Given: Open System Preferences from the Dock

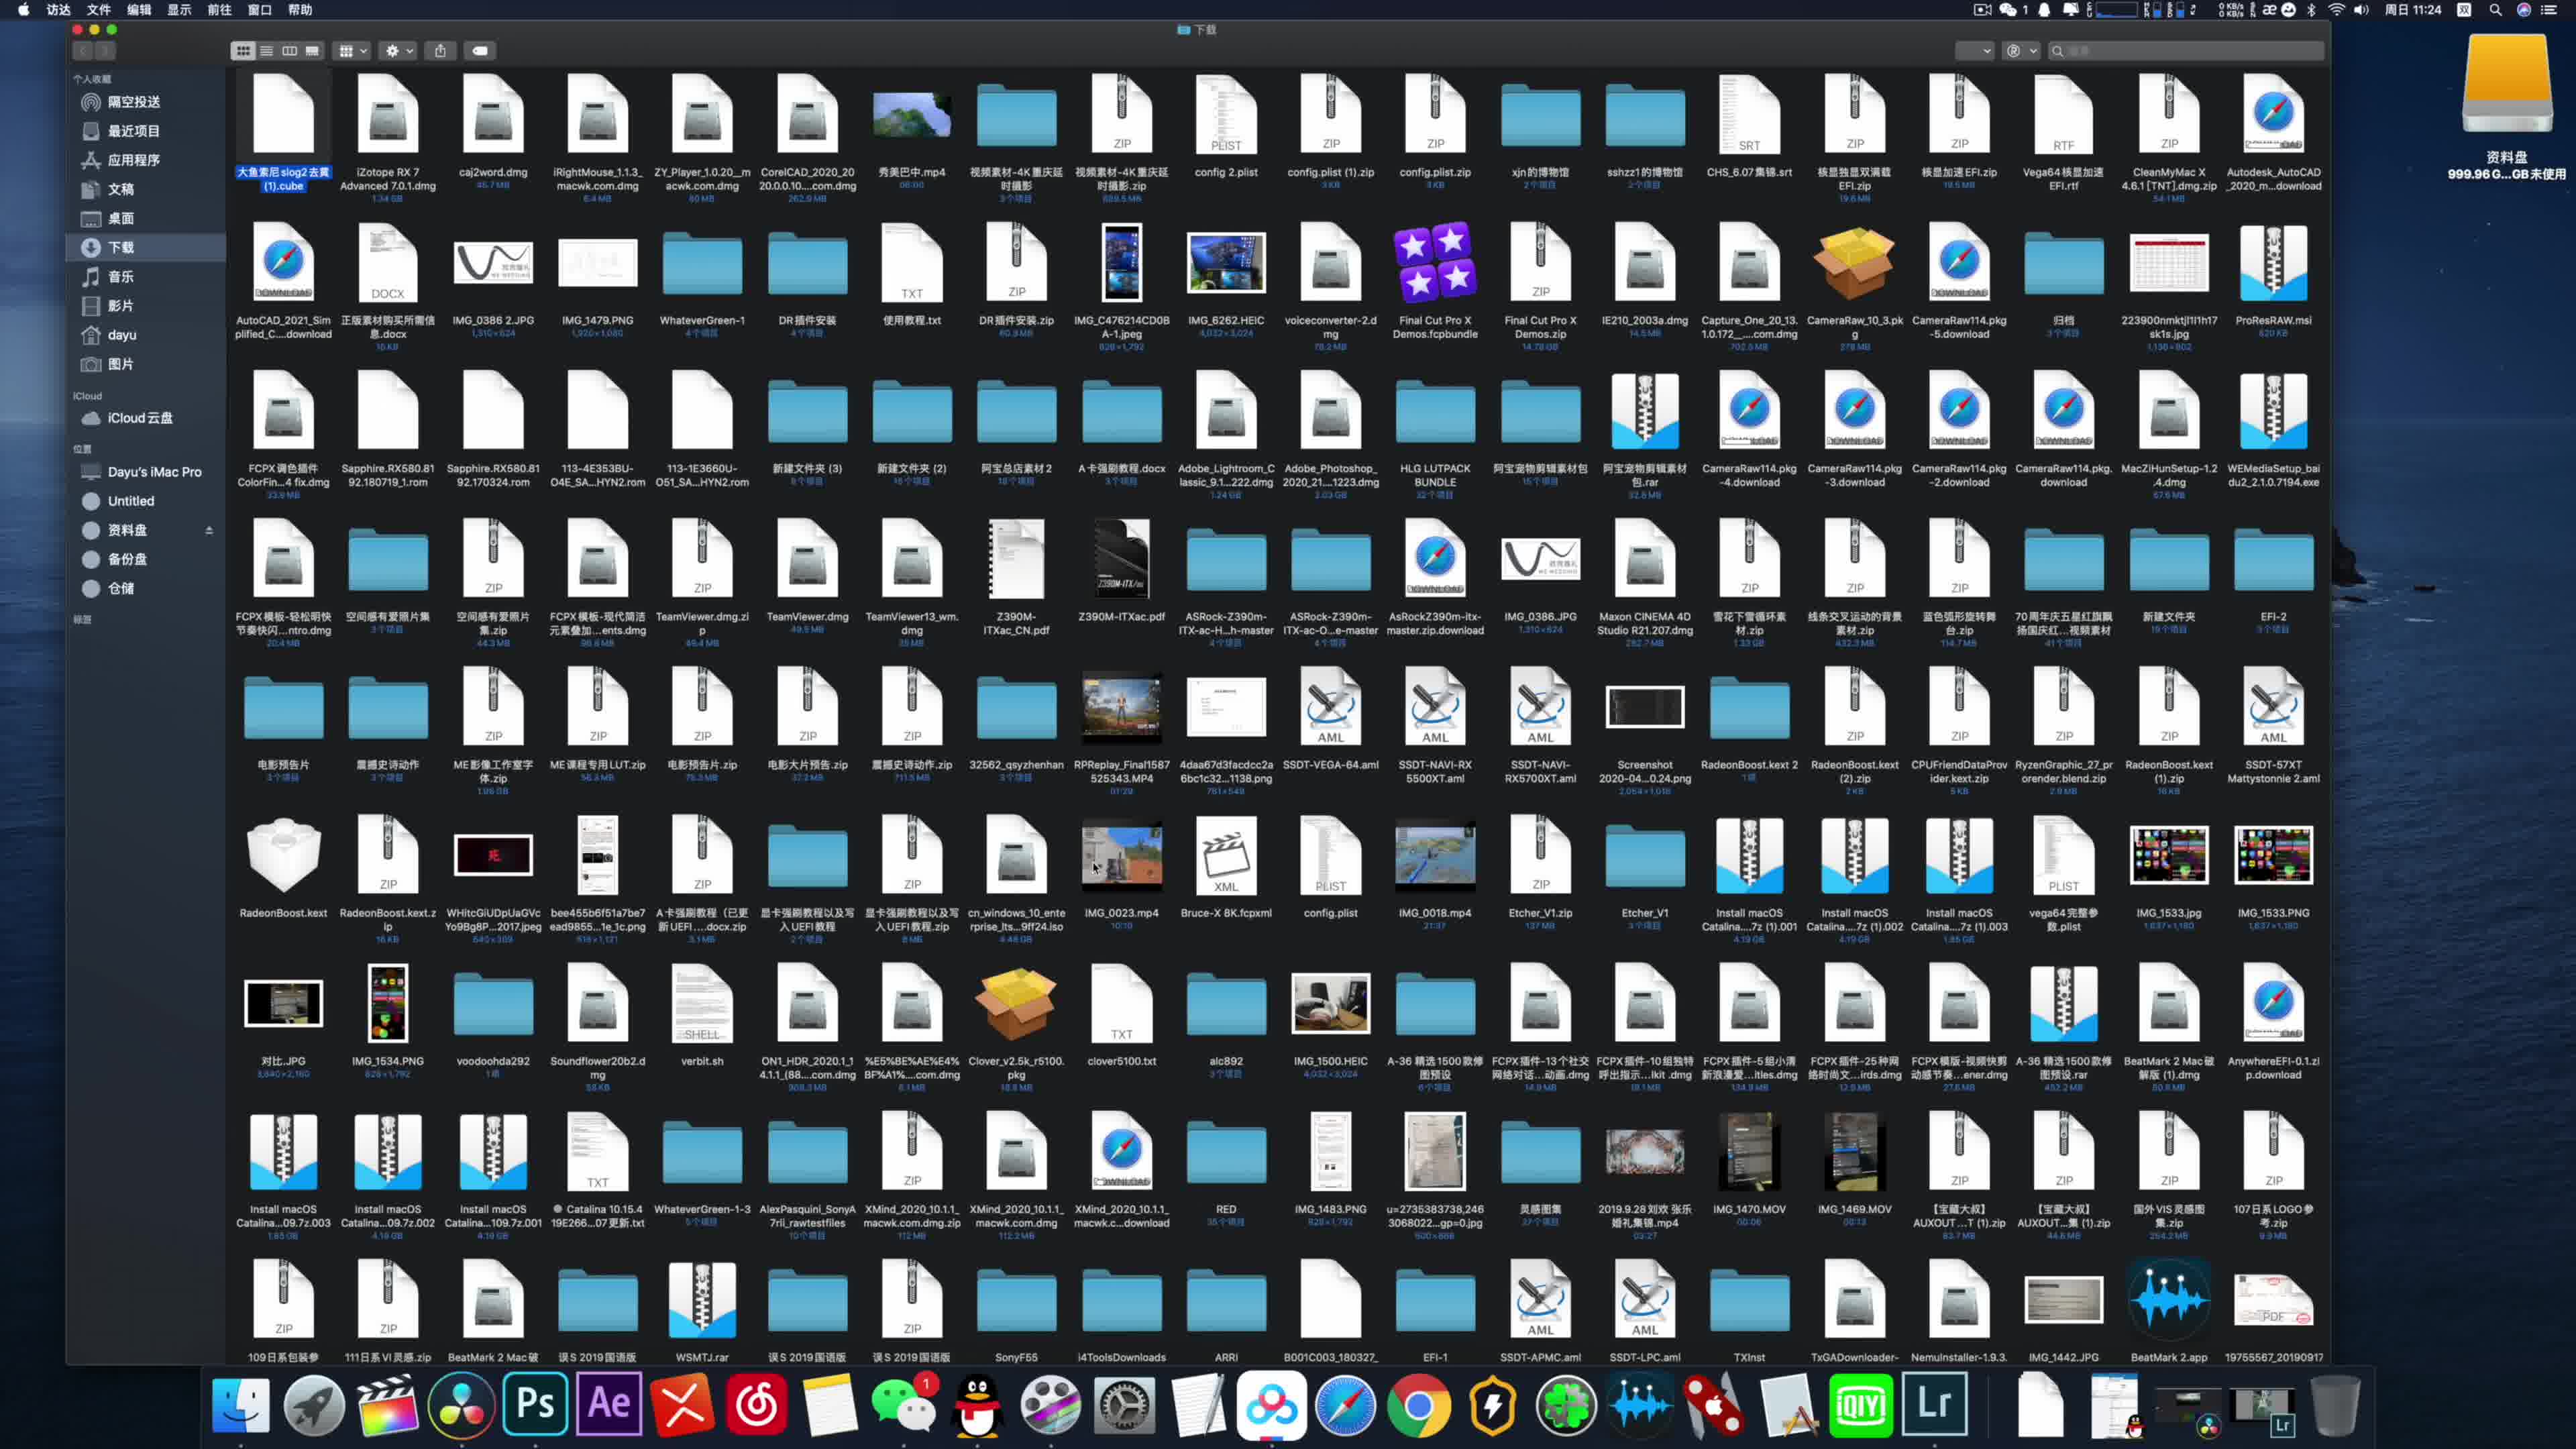Looking at the screenshot, I should point(1124,1405).
